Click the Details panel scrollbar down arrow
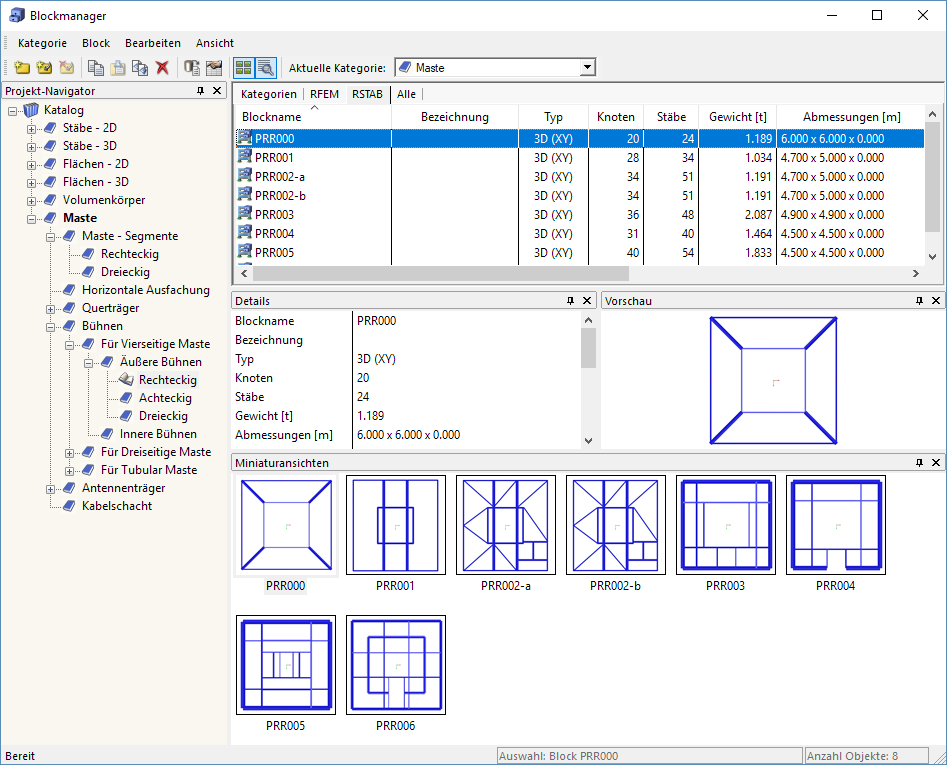947x765 pixels. point(589,441)
